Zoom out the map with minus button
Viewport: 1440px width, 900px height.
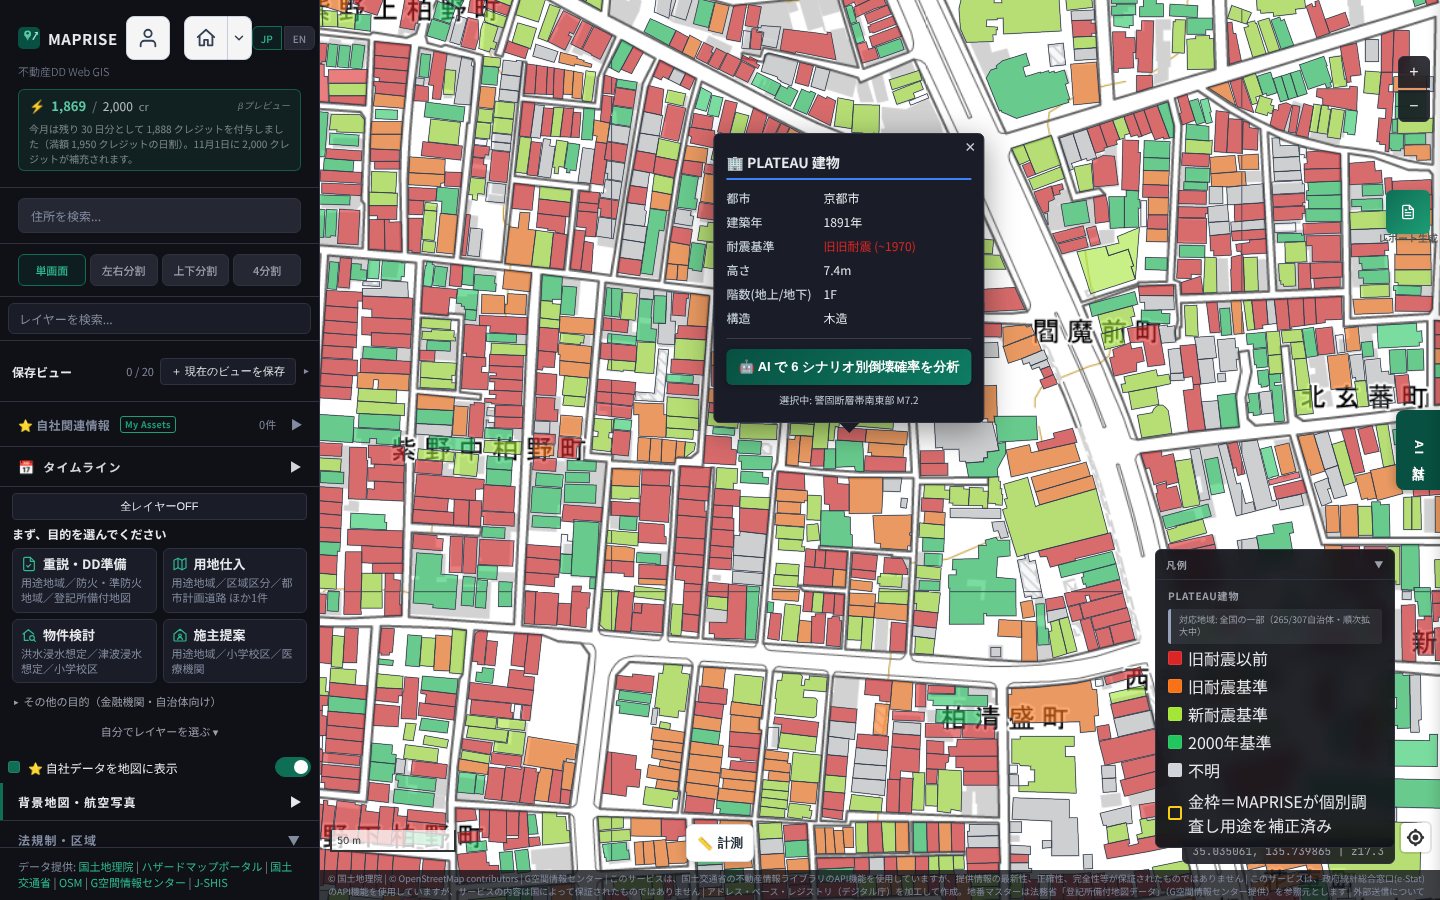tap(1414, 105)
